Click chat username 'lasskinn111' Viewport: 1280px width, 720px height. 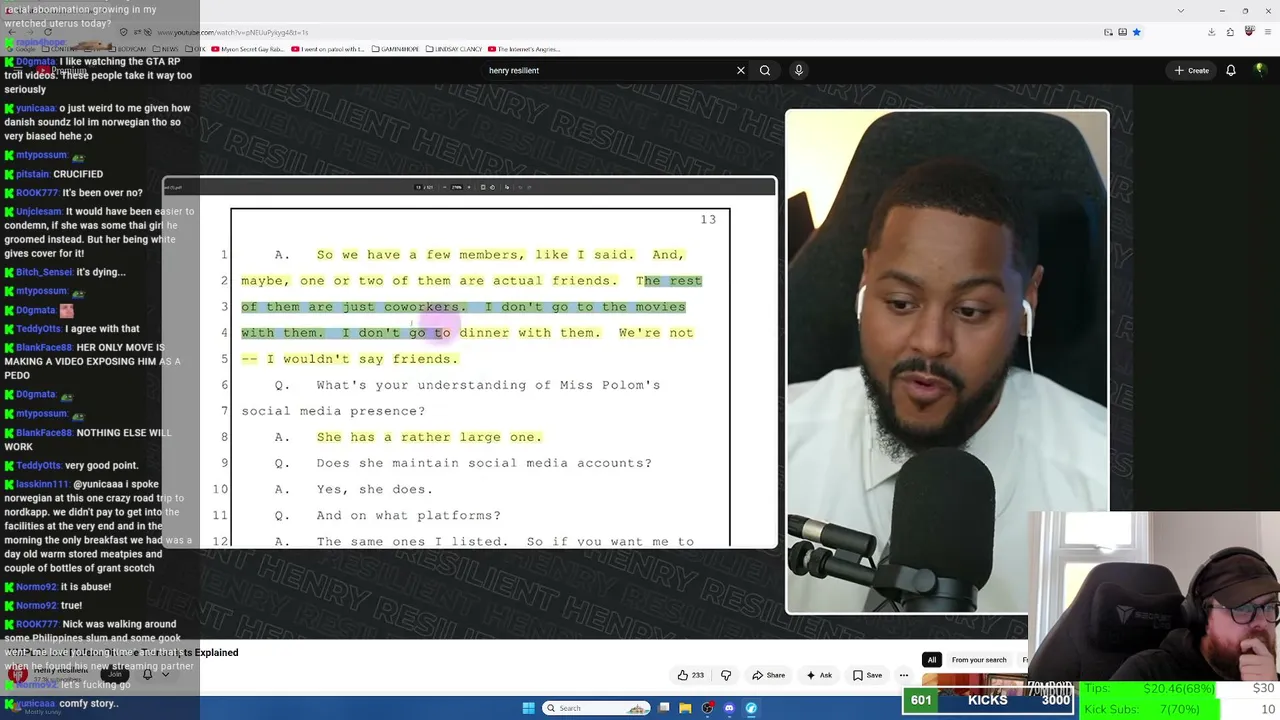41,484
